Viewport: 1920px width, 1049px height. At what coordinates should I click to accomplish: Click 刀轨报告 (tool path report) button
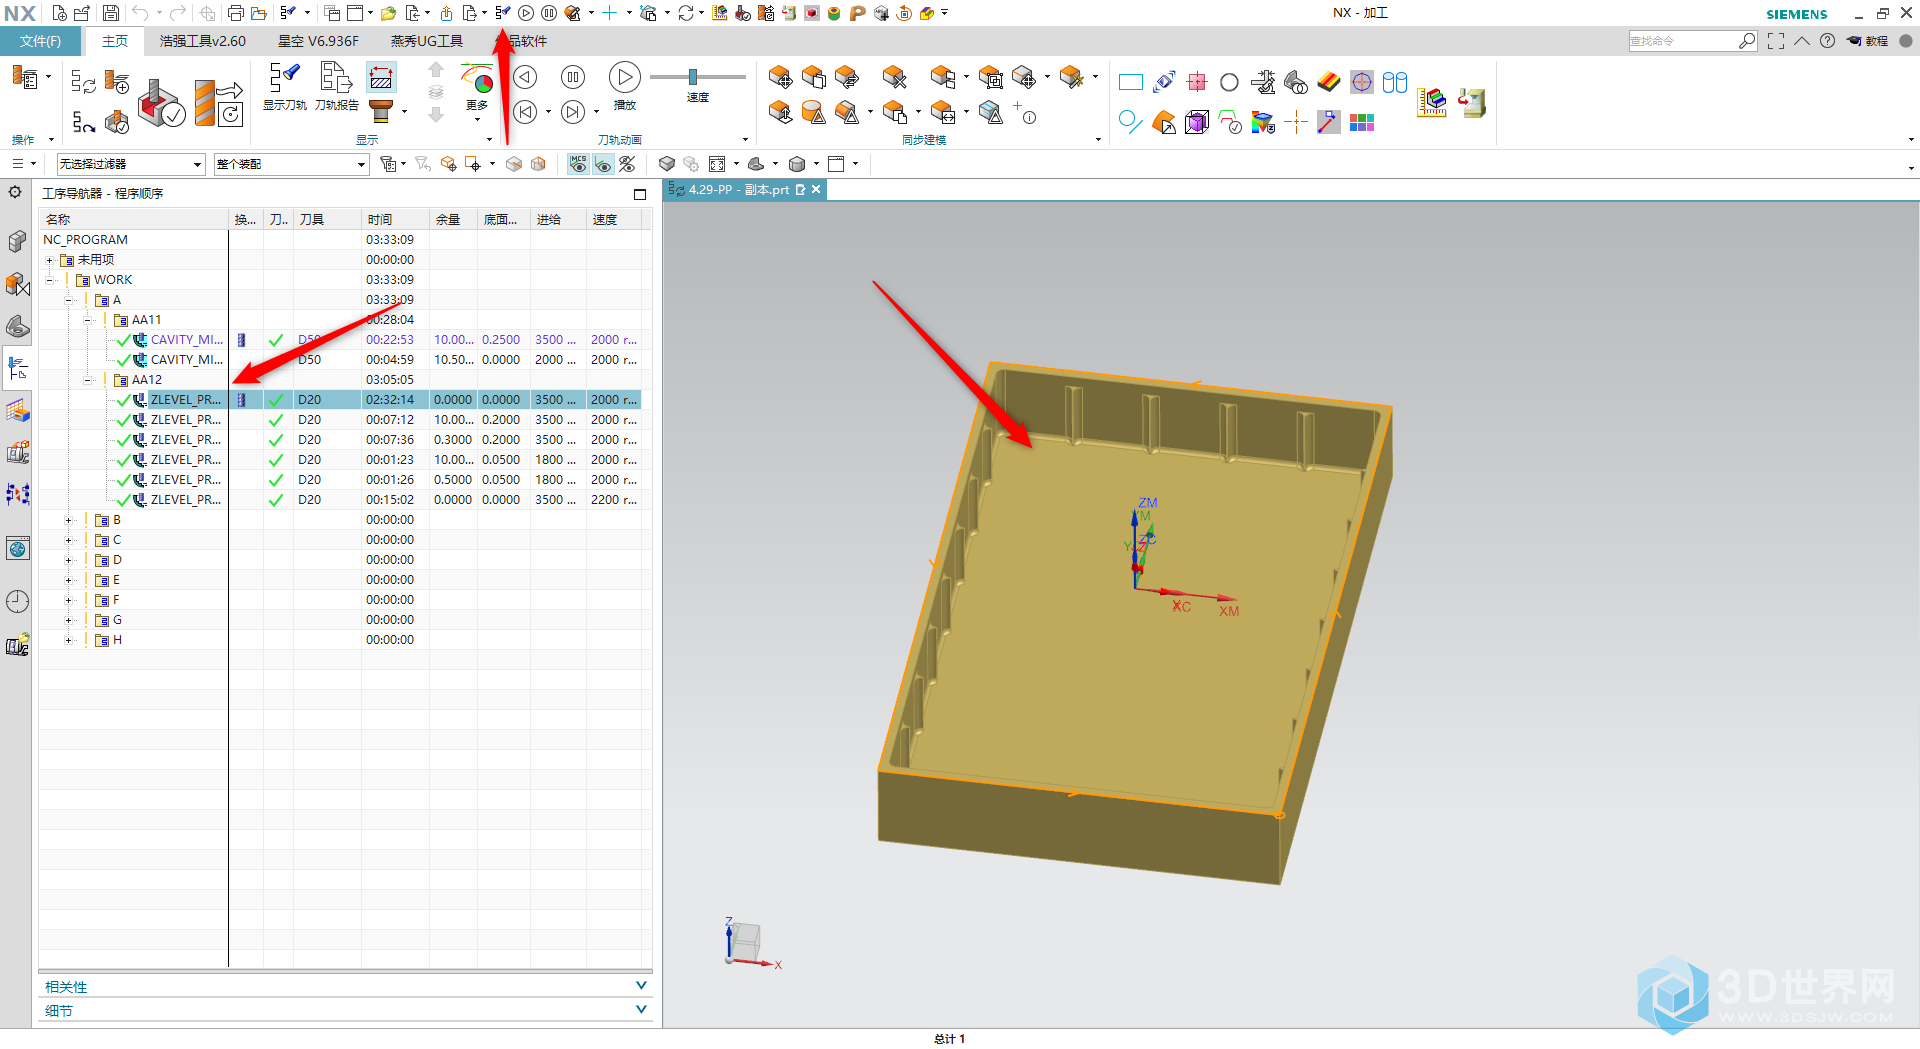(337, 86)
